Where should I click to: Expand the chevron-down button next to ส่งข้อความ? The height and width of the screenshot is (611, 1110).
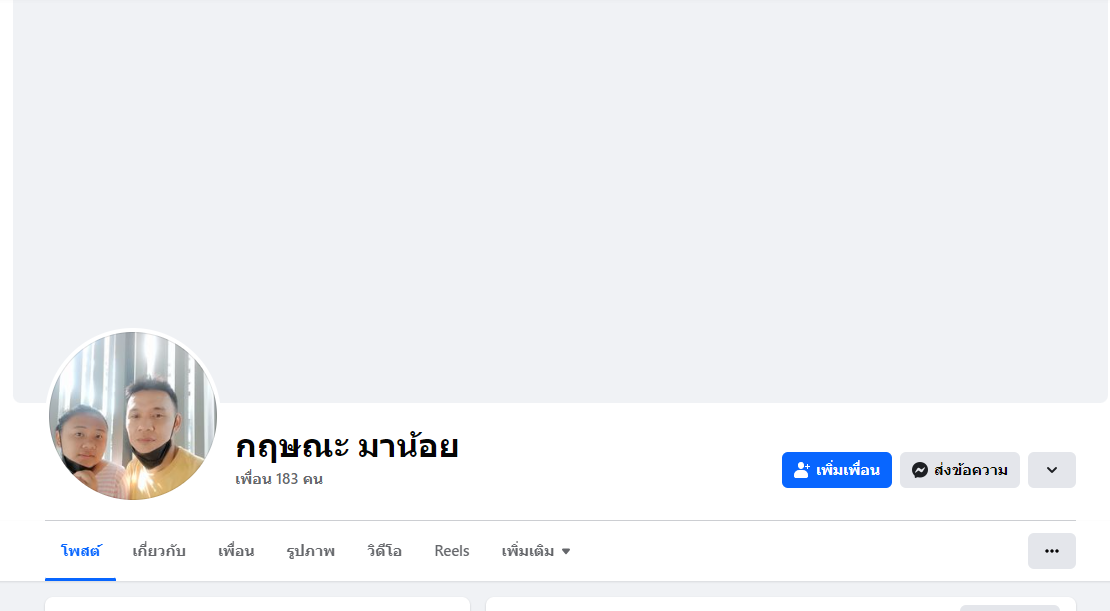click(1051, 470)
